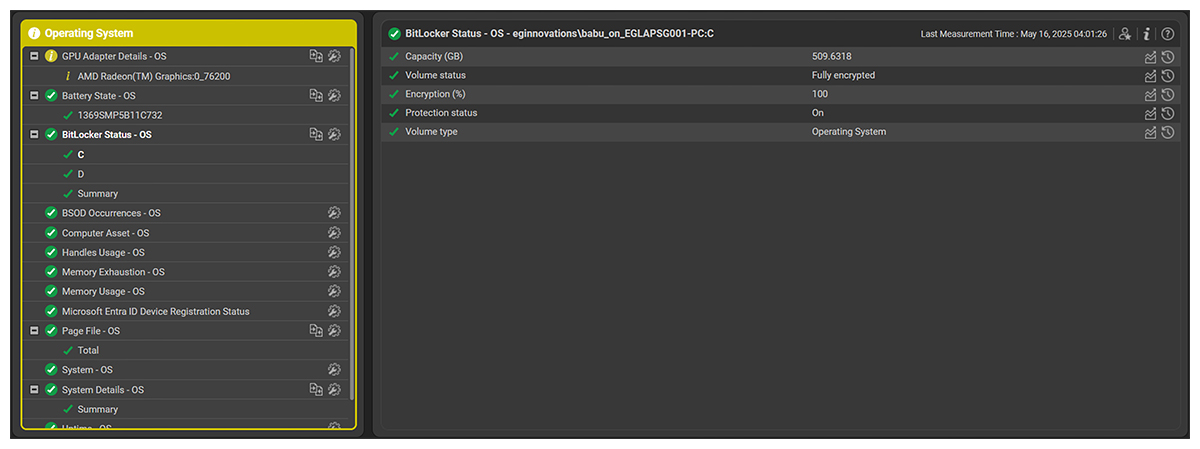Open the help question mark icon
Image resolution: width=1200 pixels, height=449 pixels.
click(1167, 34)
